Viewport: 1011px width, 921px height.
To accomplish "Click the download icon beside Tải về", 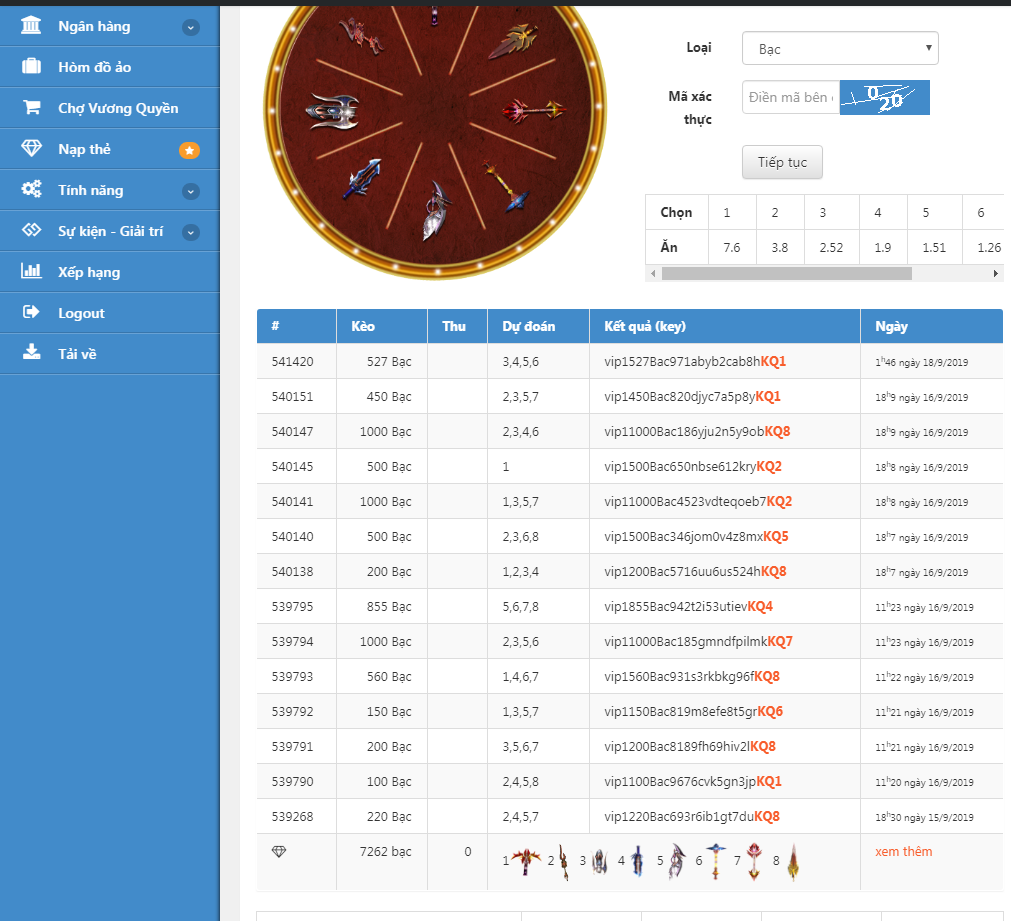I will [x=31, y=353].
